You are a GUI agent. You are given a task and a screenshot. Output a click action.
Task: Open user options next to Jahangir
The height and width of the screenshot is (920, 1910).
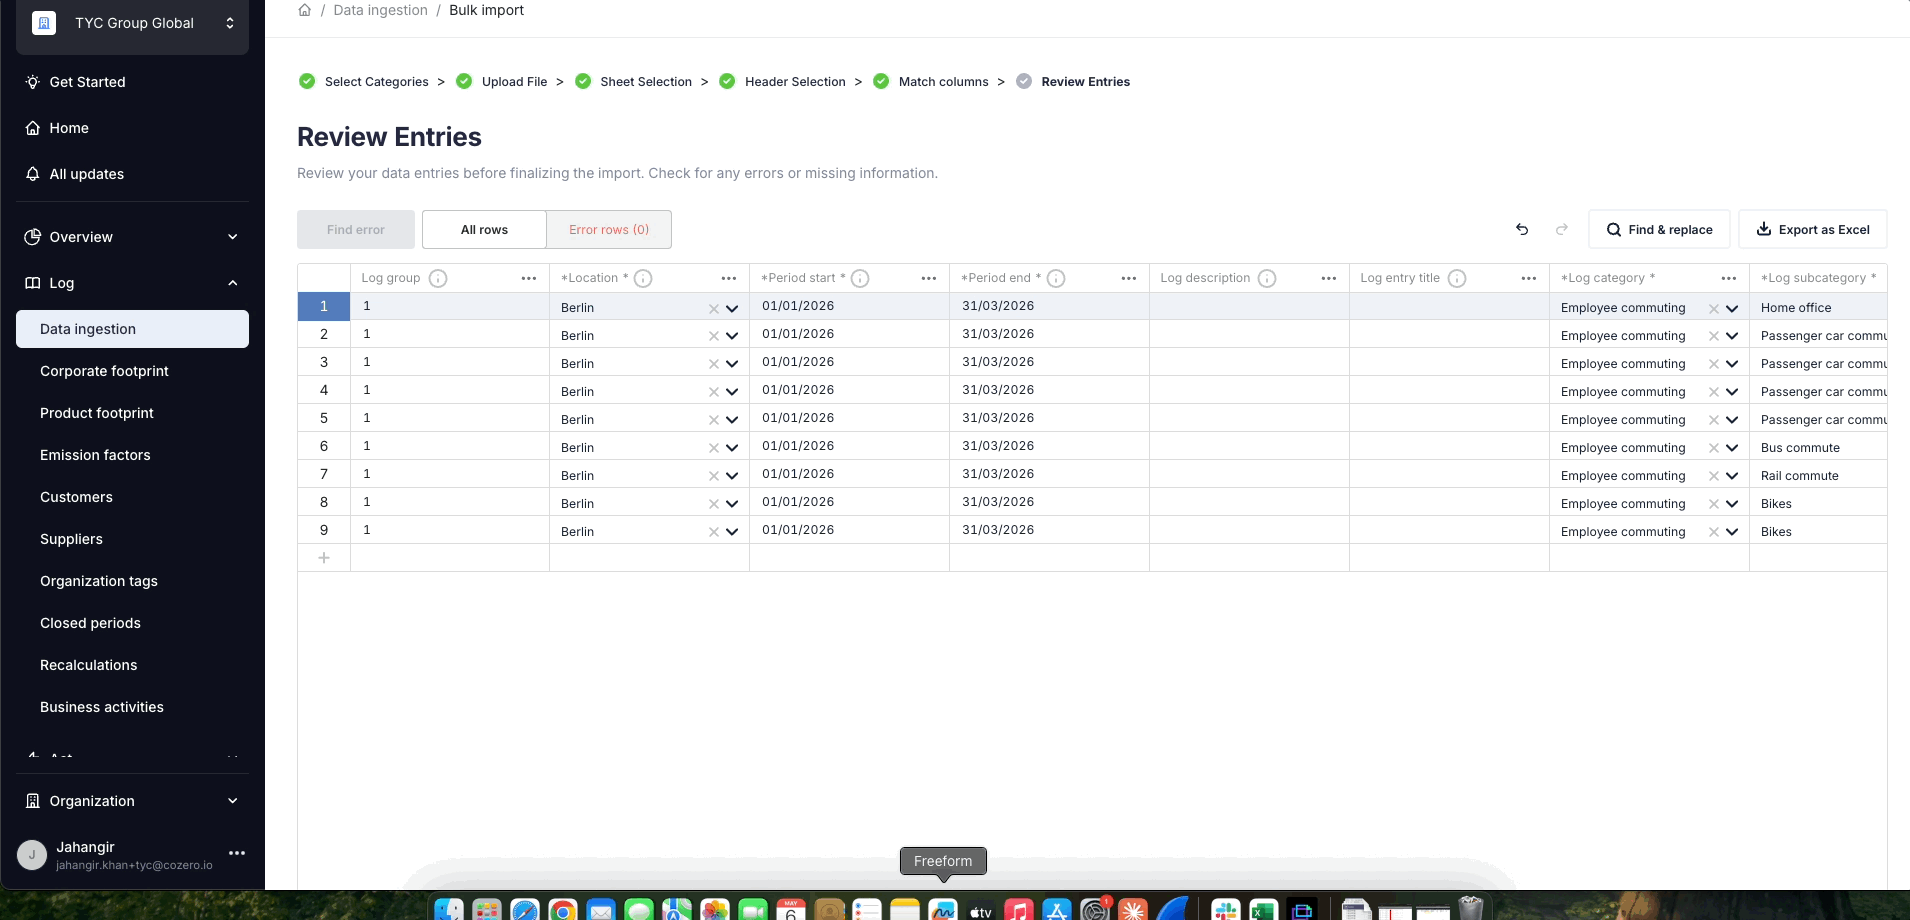click(x=237, y=853)
